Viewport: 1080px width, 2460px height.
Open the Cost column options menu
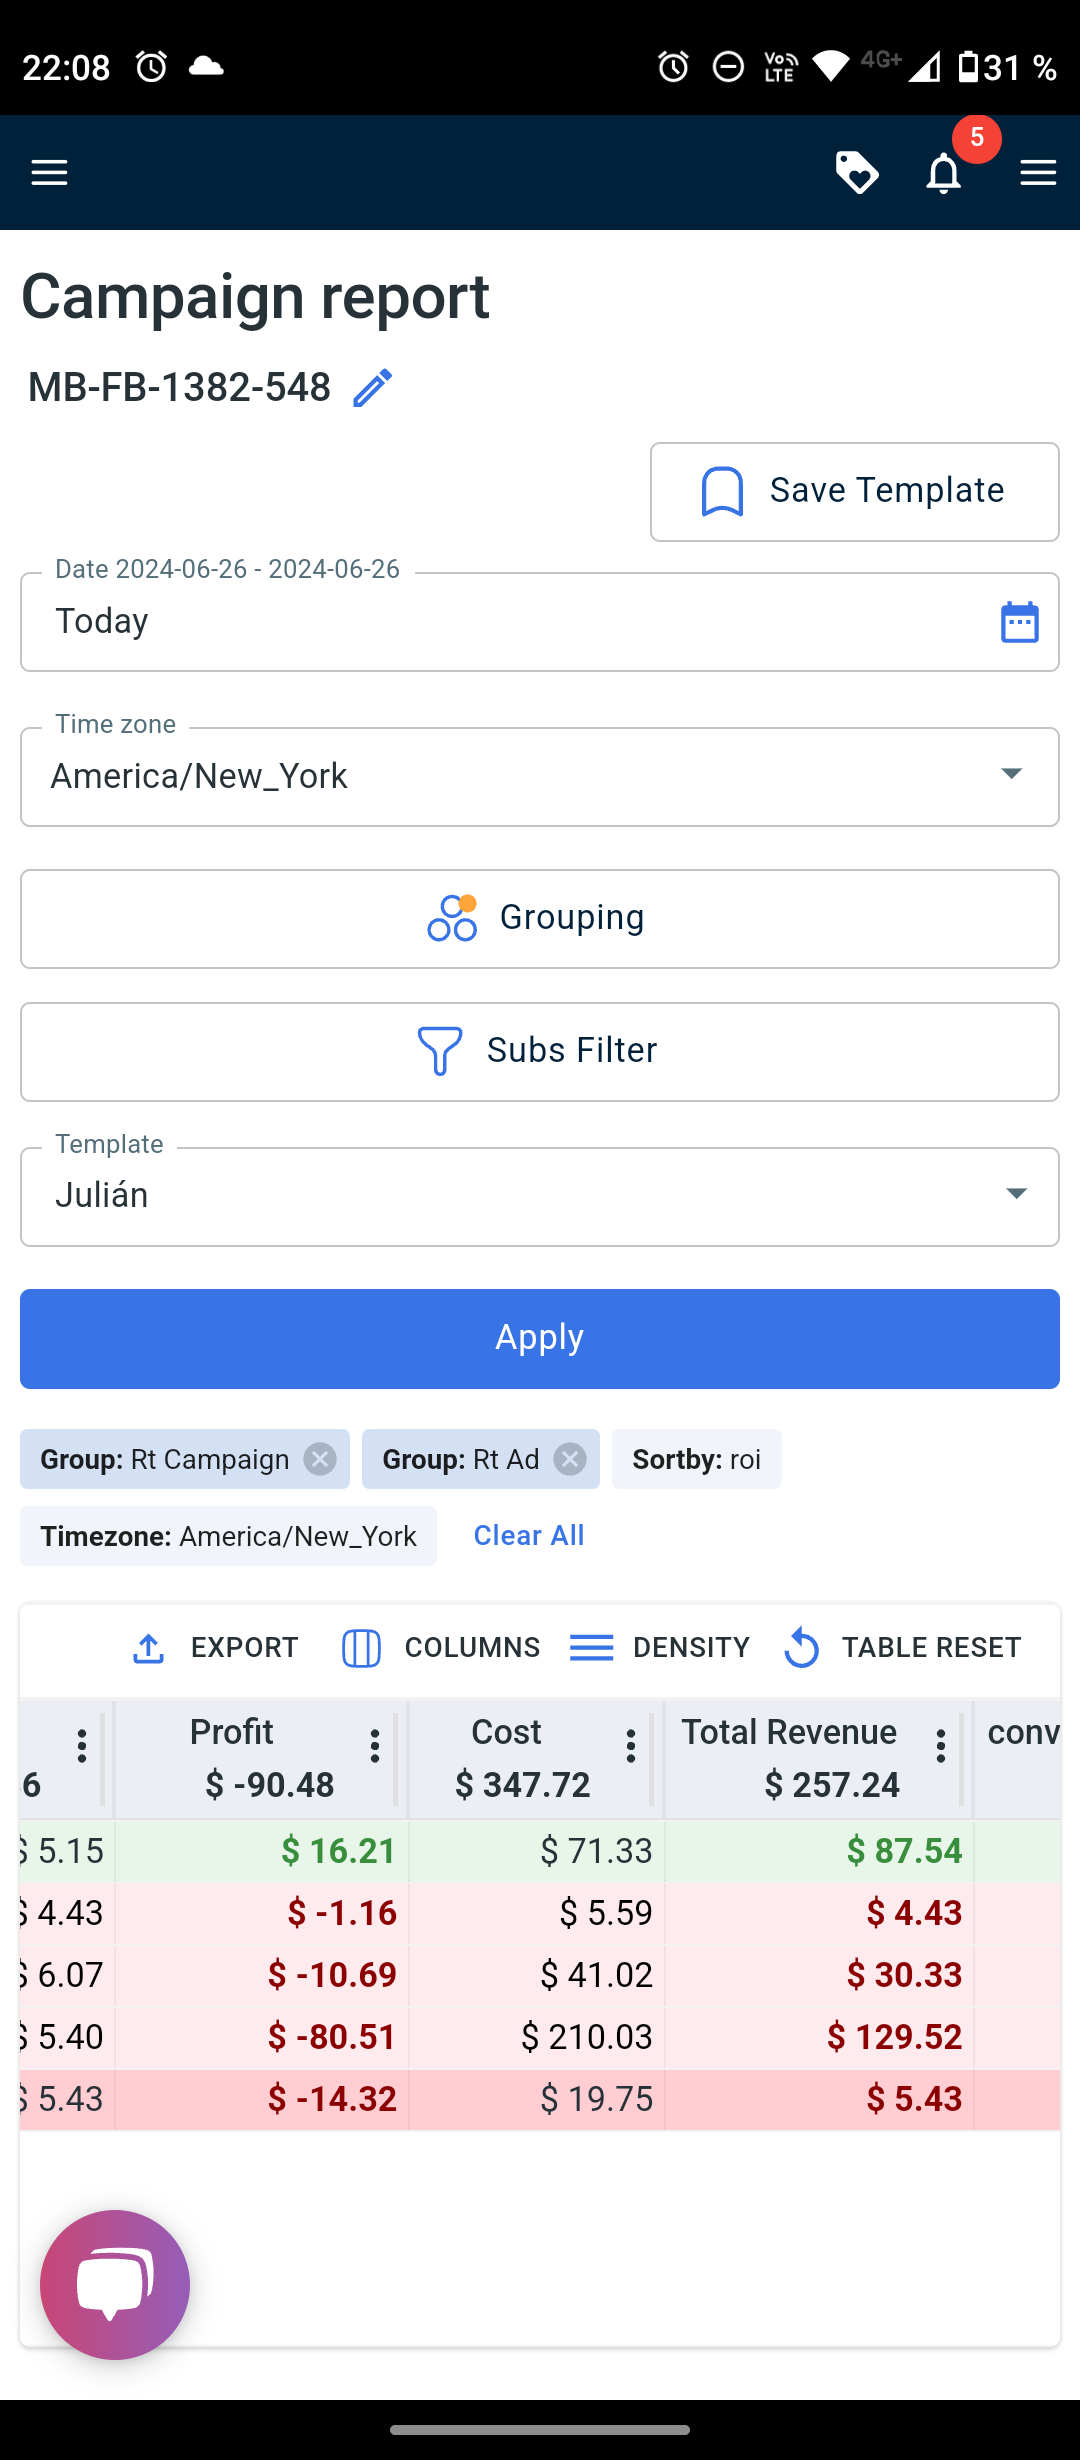[x=630, y=1746]
